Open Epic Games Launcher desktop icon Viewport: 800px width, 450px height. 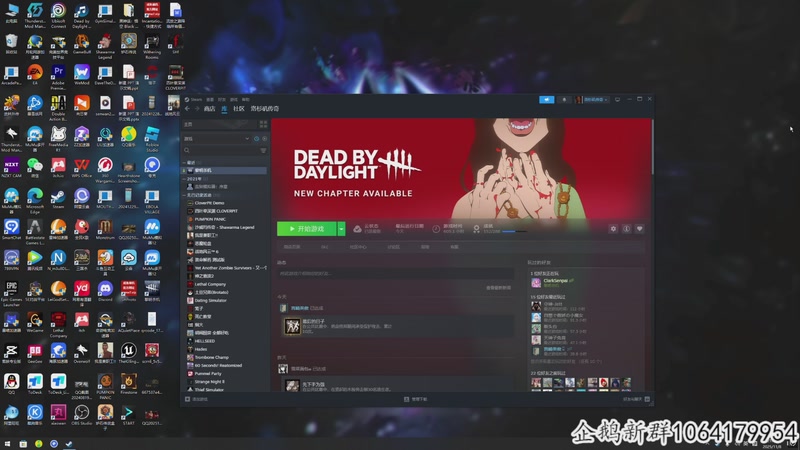coord(11,293)
